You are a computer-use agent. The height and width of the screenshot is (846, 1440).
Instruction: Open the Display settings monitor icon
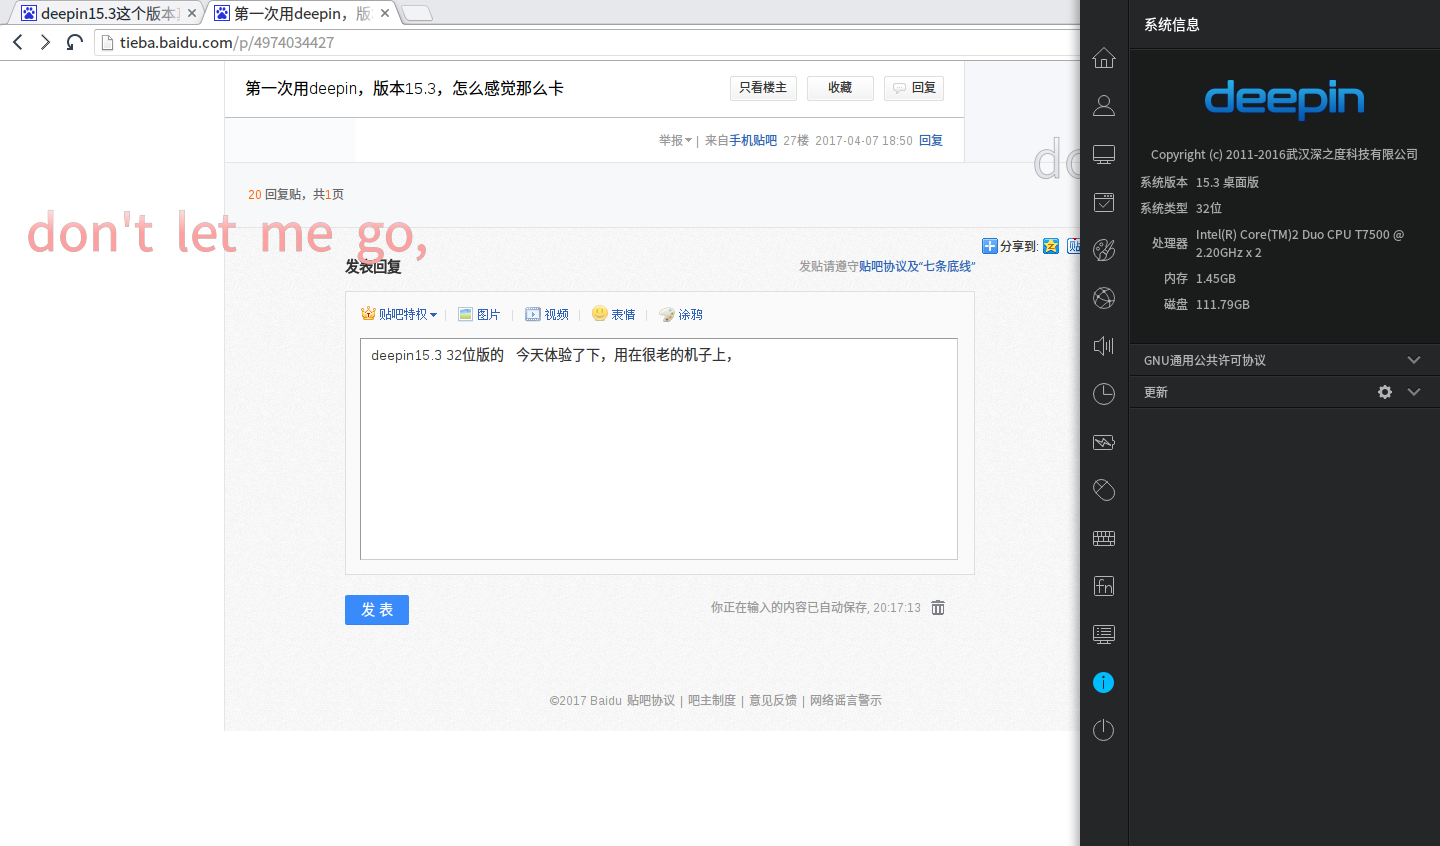[1104, 154]
